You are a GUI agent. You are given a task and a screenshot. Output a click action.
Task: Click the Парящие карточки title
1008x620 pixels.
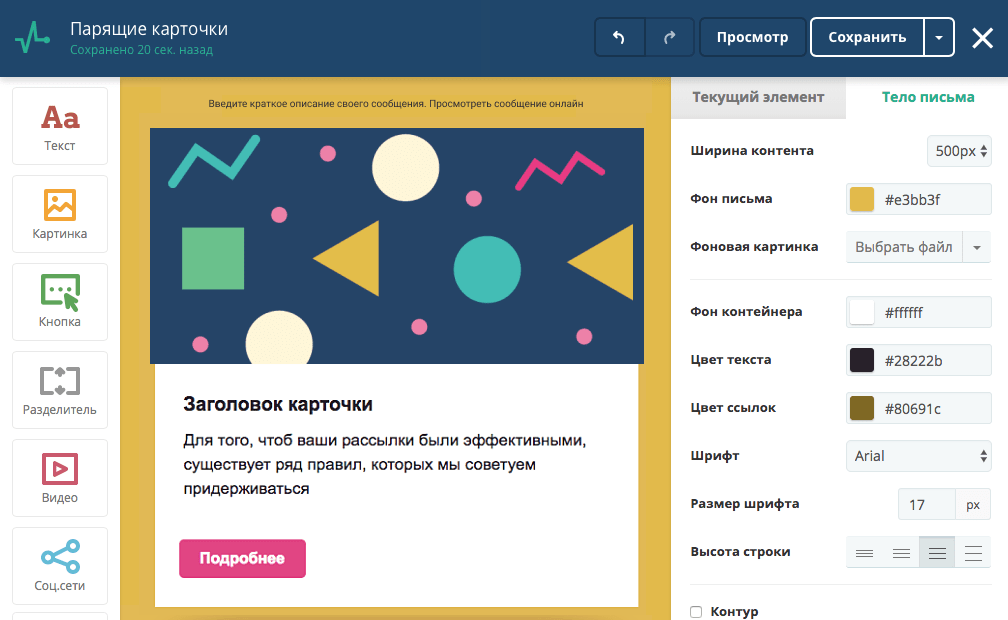[149, 29]
